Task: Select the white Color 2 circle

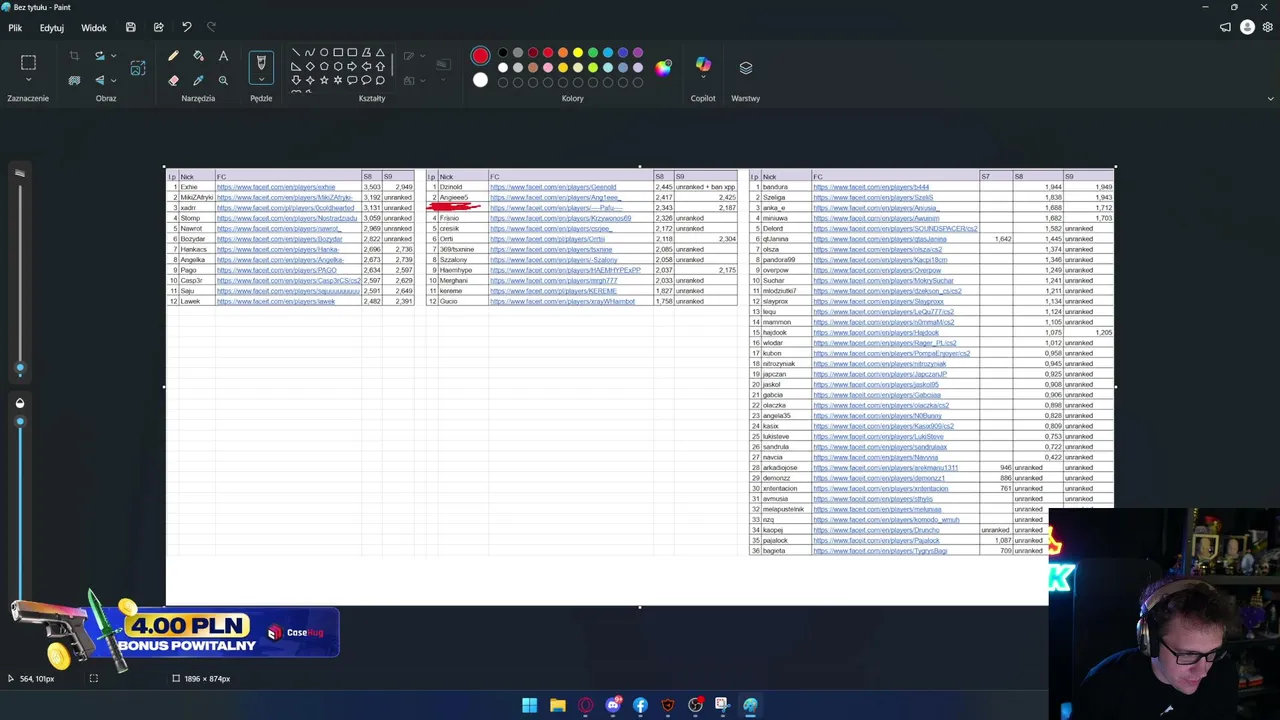Action: [x=480, y=80]
